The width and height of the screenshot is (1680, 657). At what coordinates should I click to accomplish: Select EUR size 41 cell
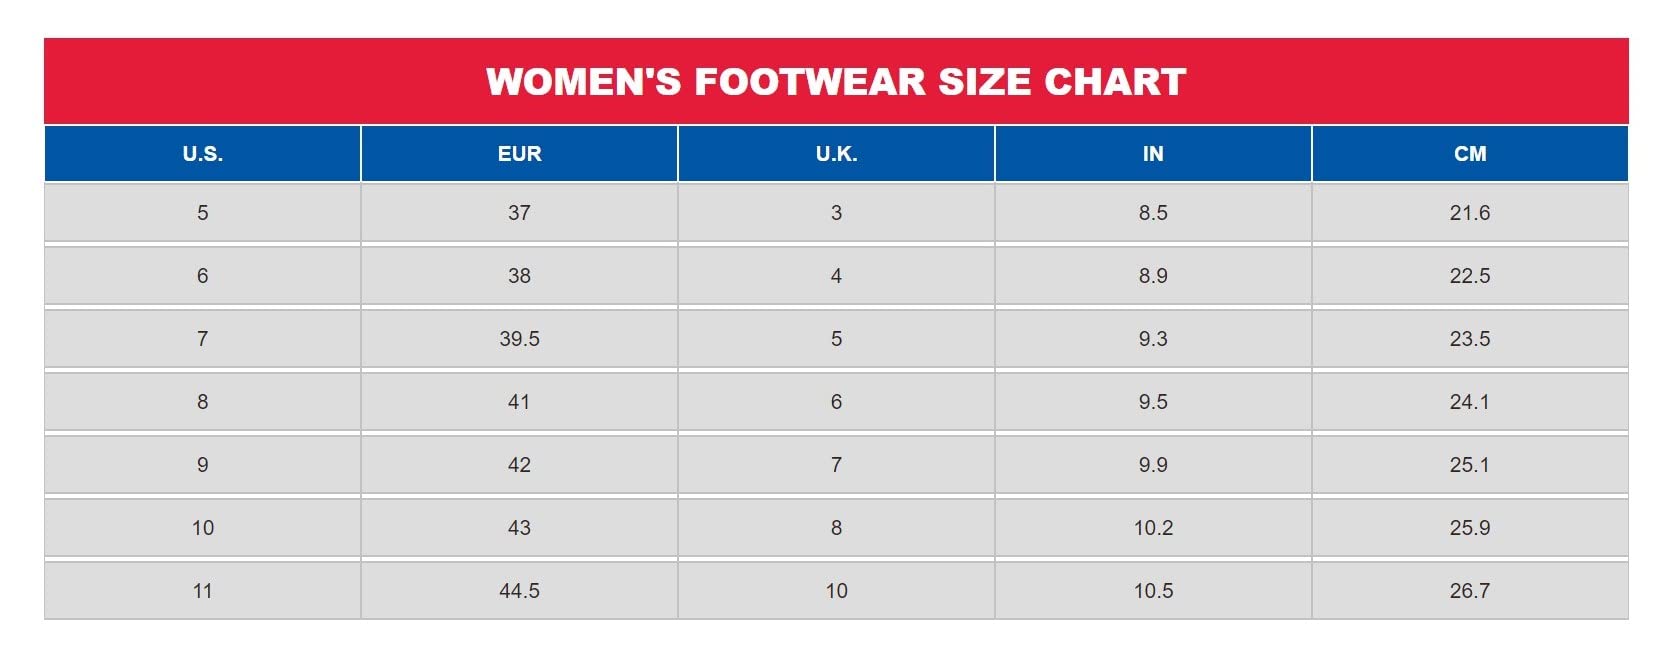coord(519,402)
